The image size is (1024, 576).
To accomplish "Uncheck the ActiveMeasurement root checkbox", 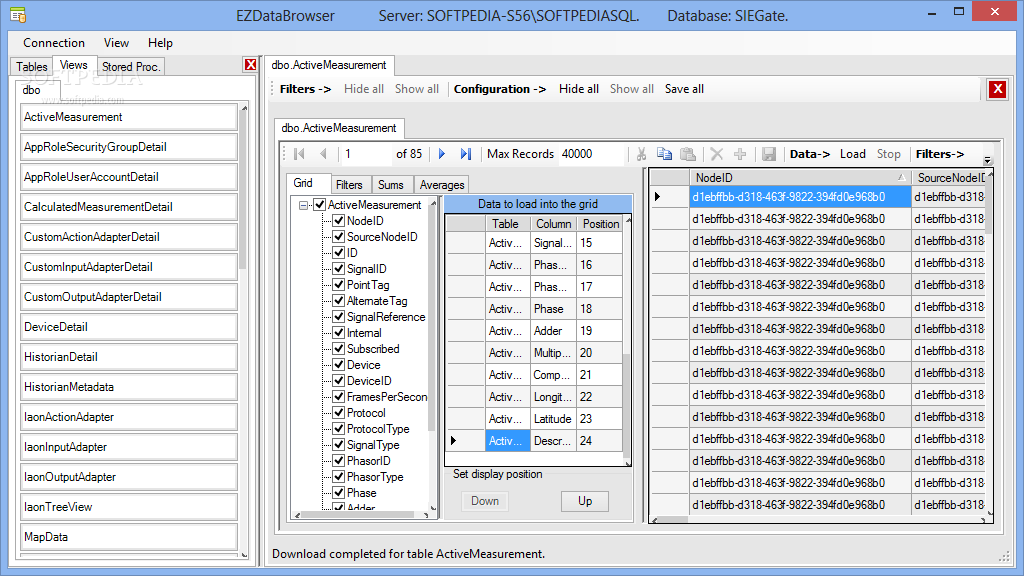I will pyautogui.click(x=319, y=204).
